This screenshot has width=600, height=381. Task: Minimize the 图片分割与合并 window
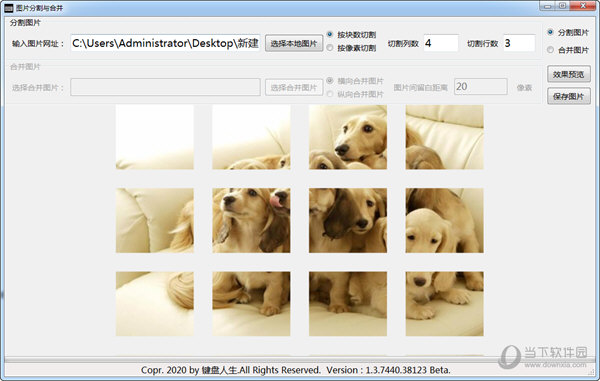click(548, 6)
